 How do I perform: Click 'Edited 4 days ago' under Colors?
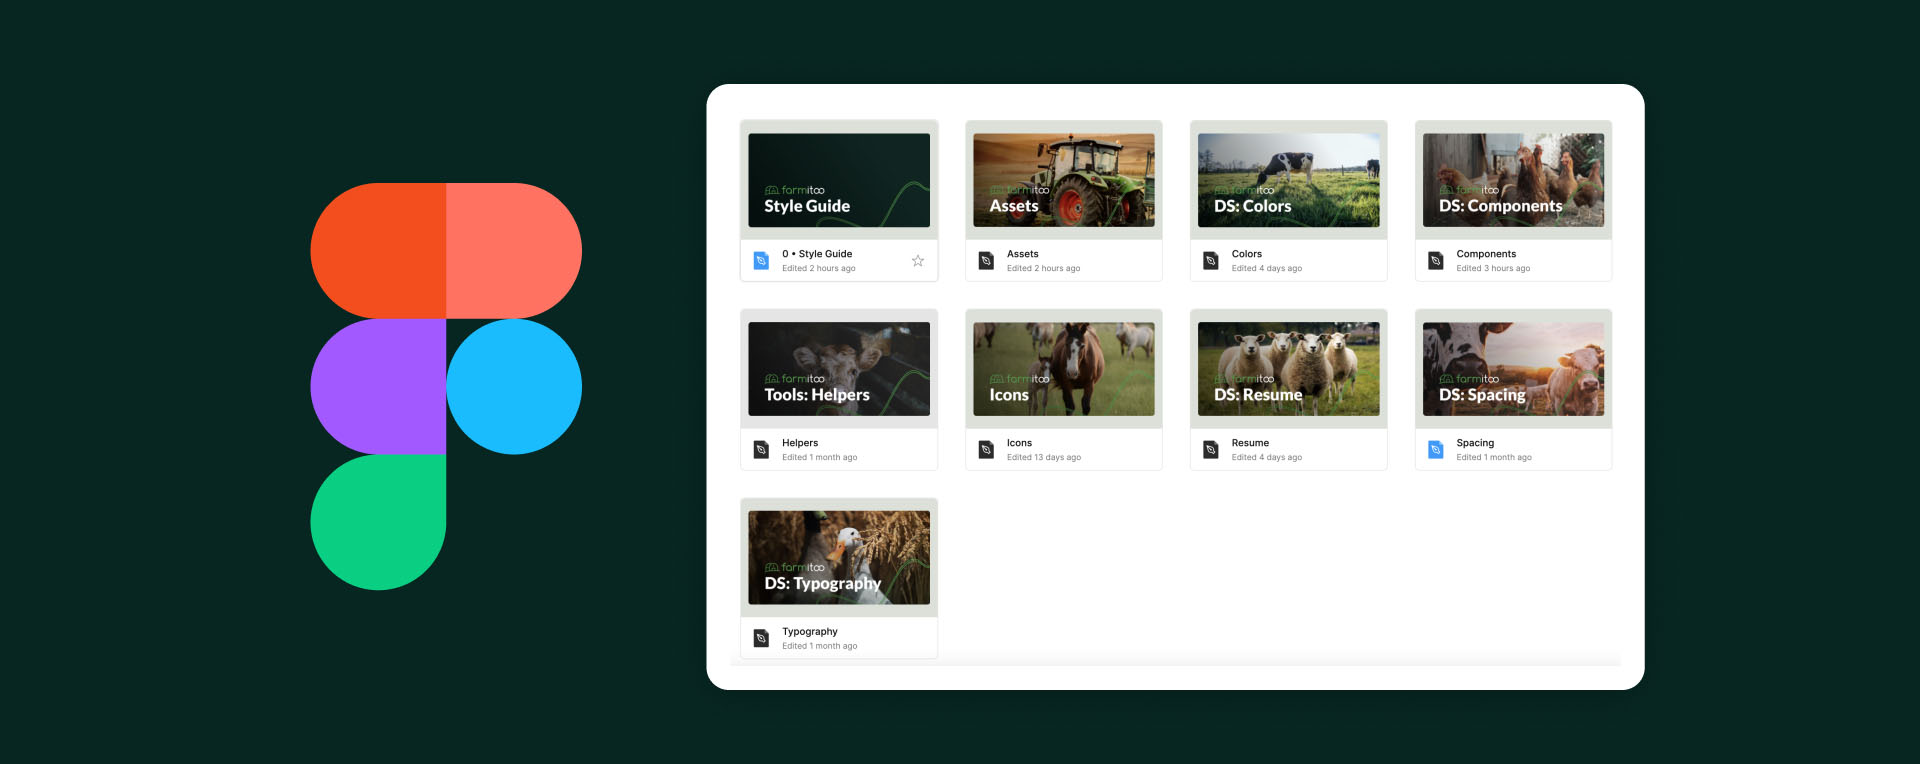pos(1267,269)
